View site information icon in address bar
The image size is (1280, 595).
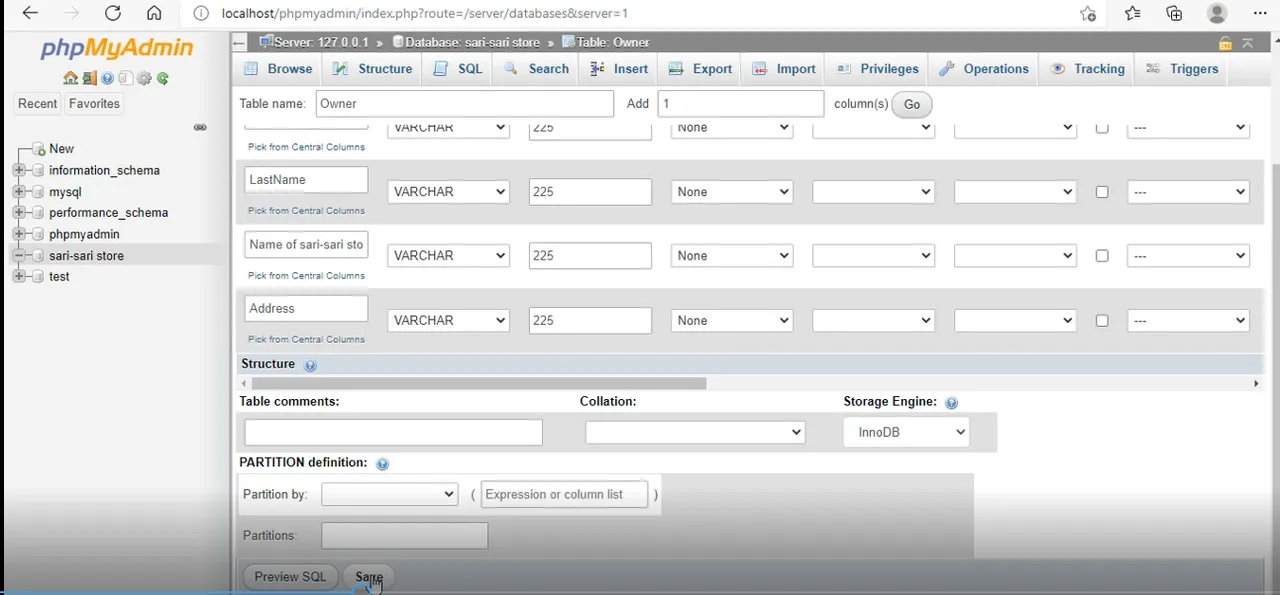point(201,14)
